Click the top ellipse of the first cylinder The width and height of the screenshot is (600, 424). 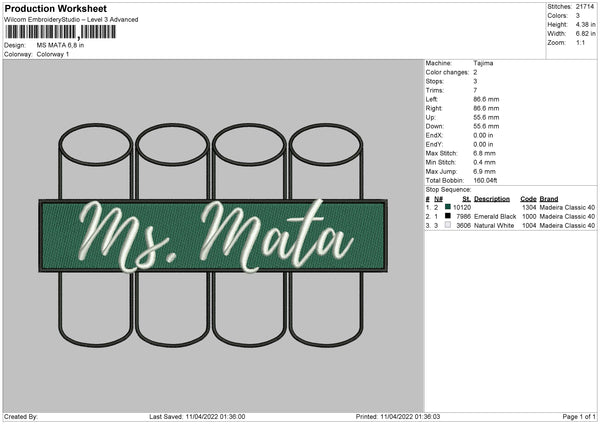tap(96, 145)
